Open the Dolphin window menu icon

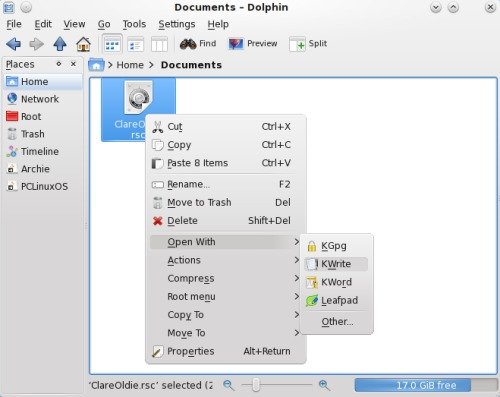(9, 7)
